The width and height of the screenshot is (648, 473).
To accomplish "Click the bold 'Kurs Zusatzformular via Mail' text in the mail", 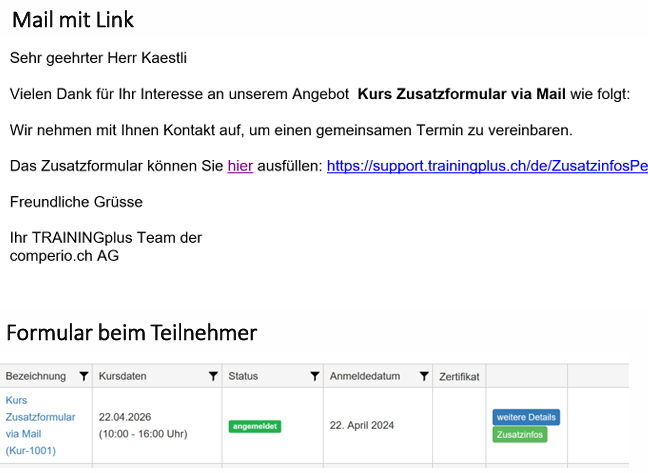I will (461, 94).
